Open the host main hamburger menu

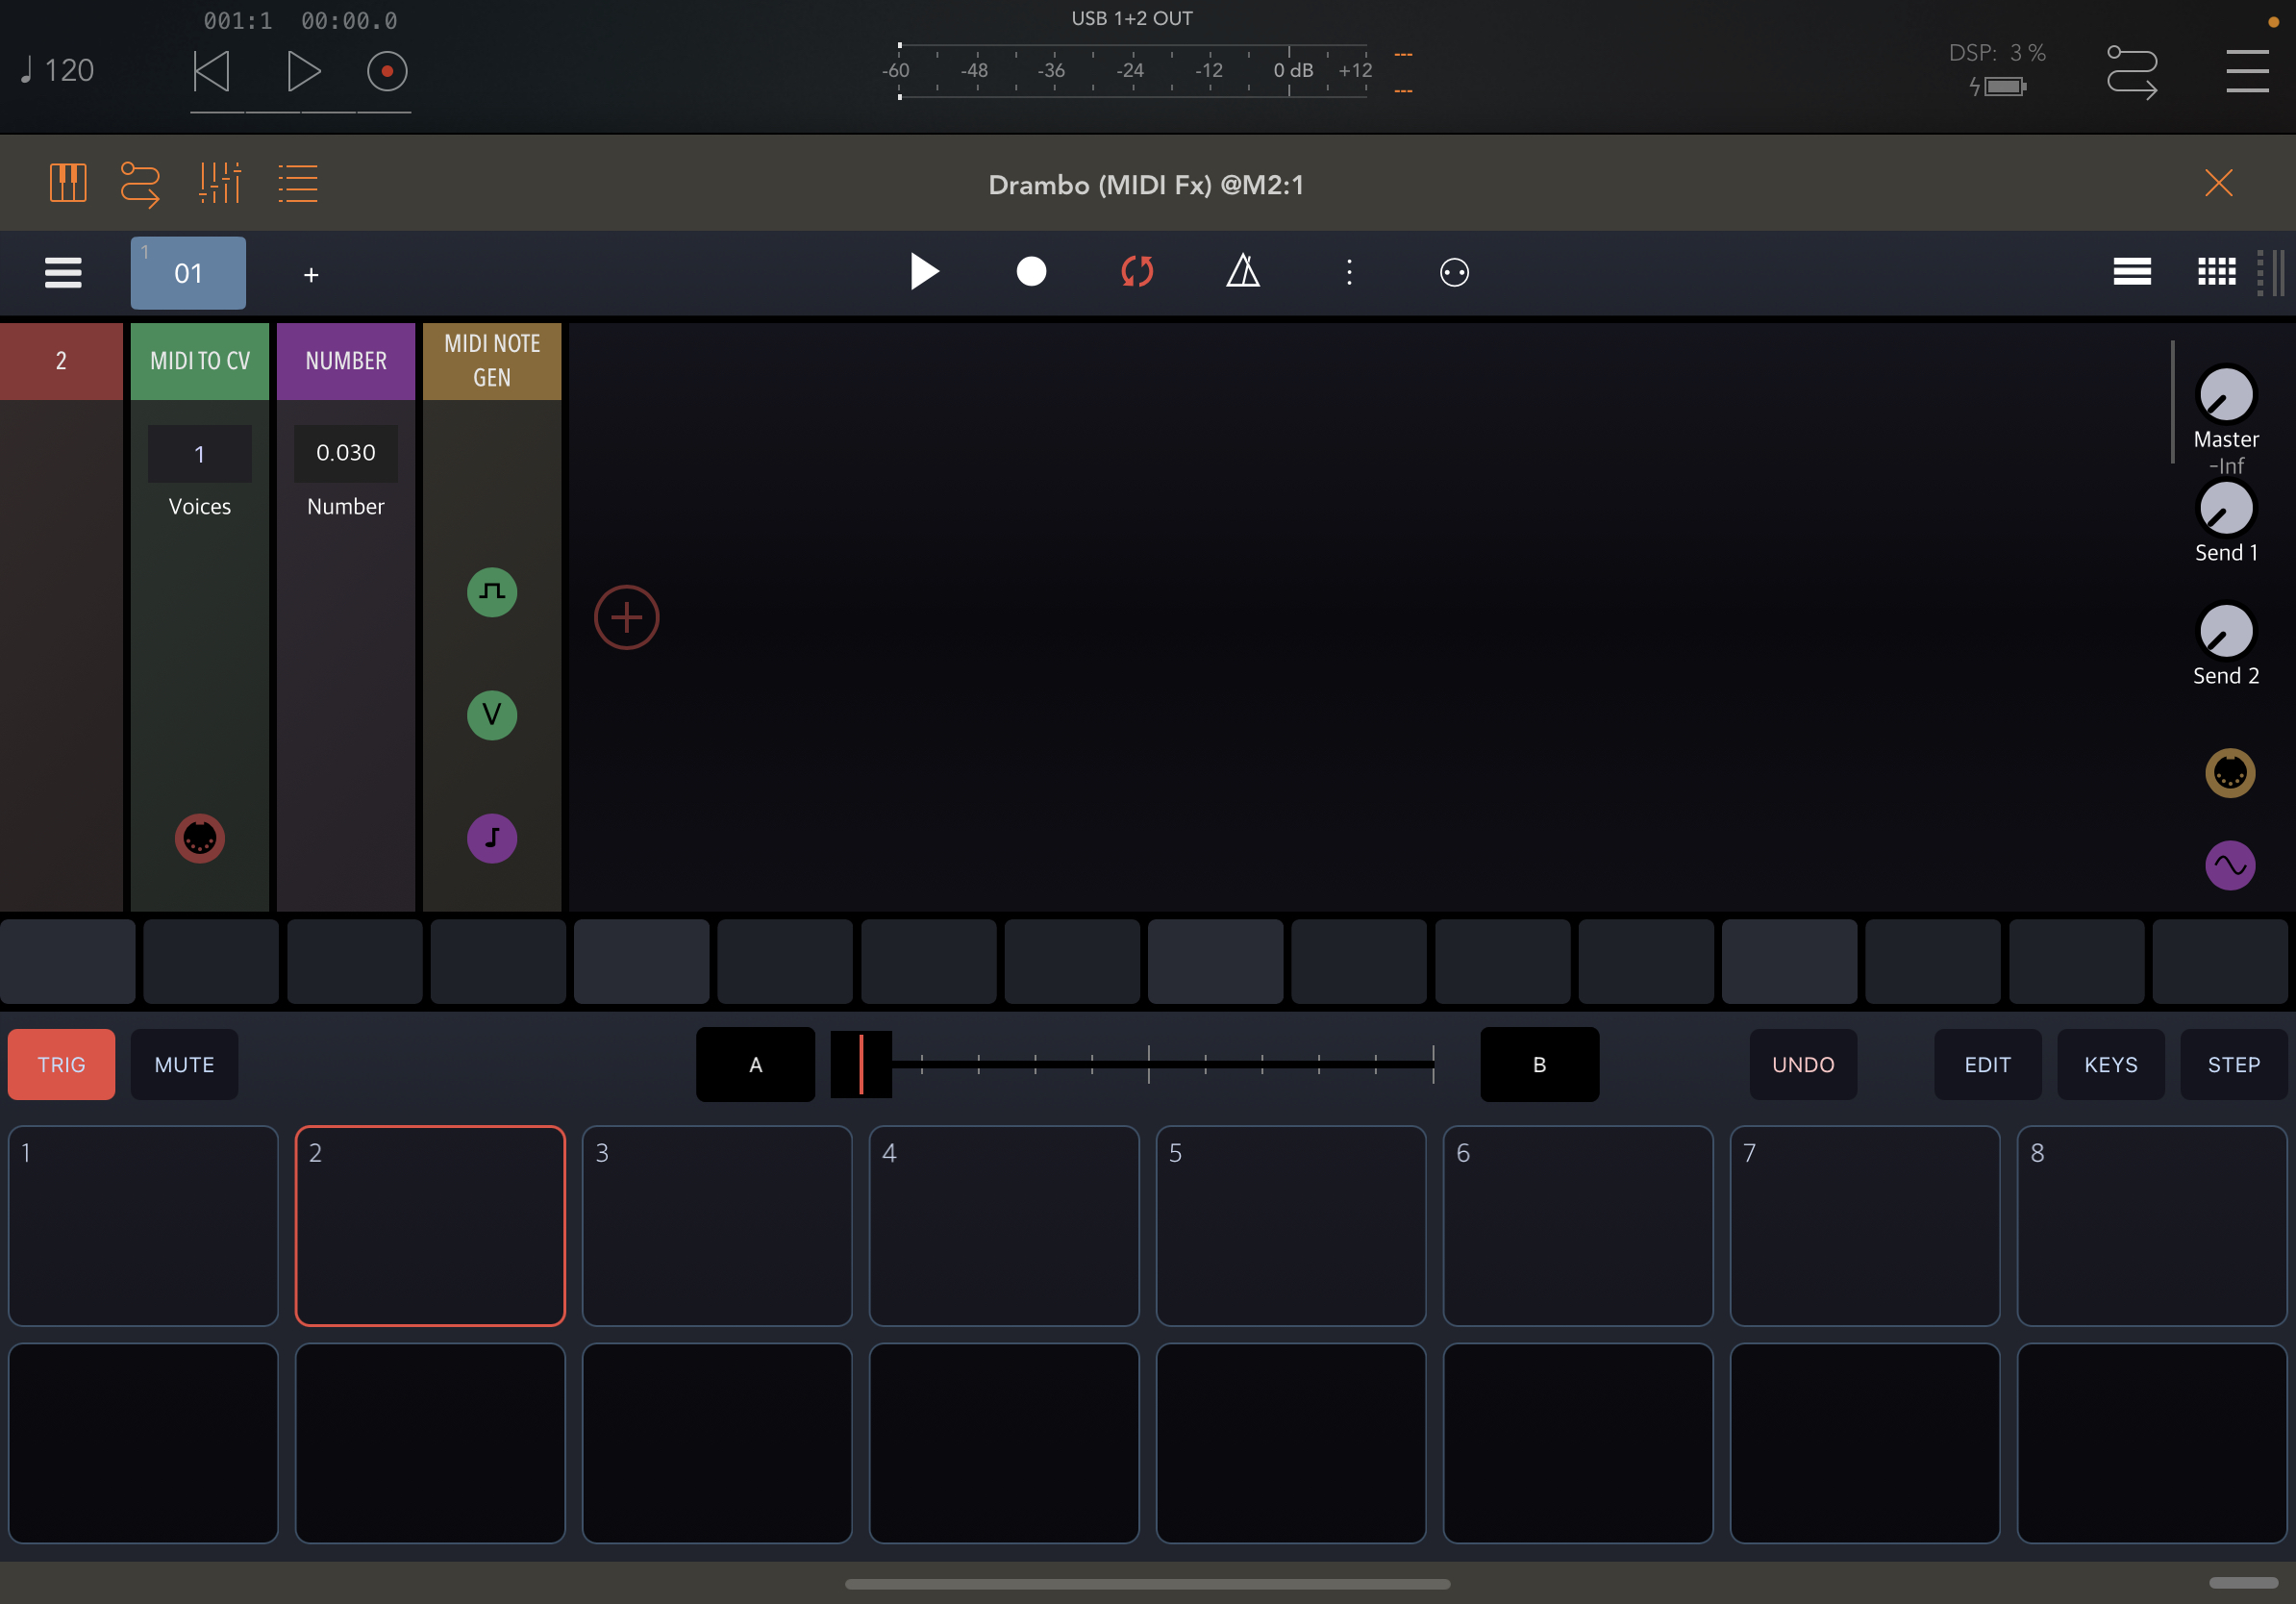(2247, 72)
